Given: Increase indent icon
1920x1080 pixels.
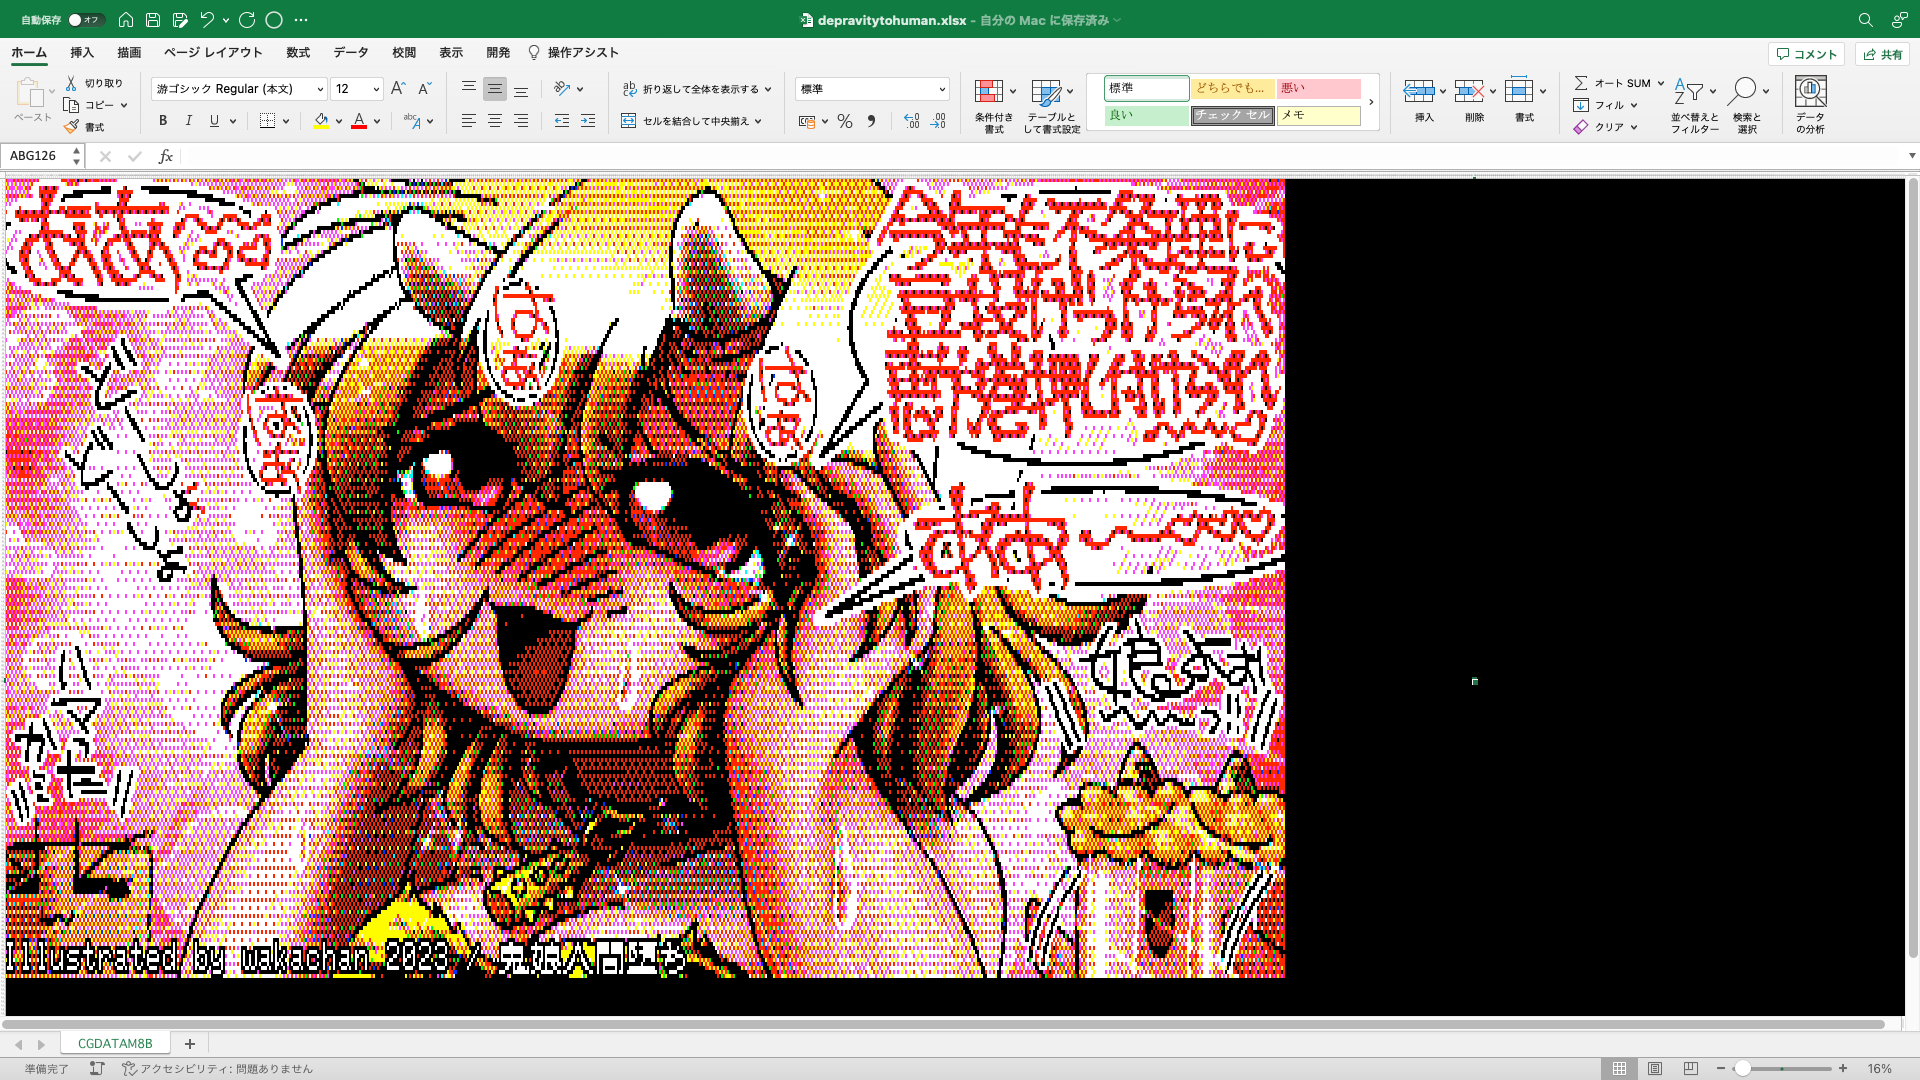Looking at the screenshot, I should (x=588, y=121).
